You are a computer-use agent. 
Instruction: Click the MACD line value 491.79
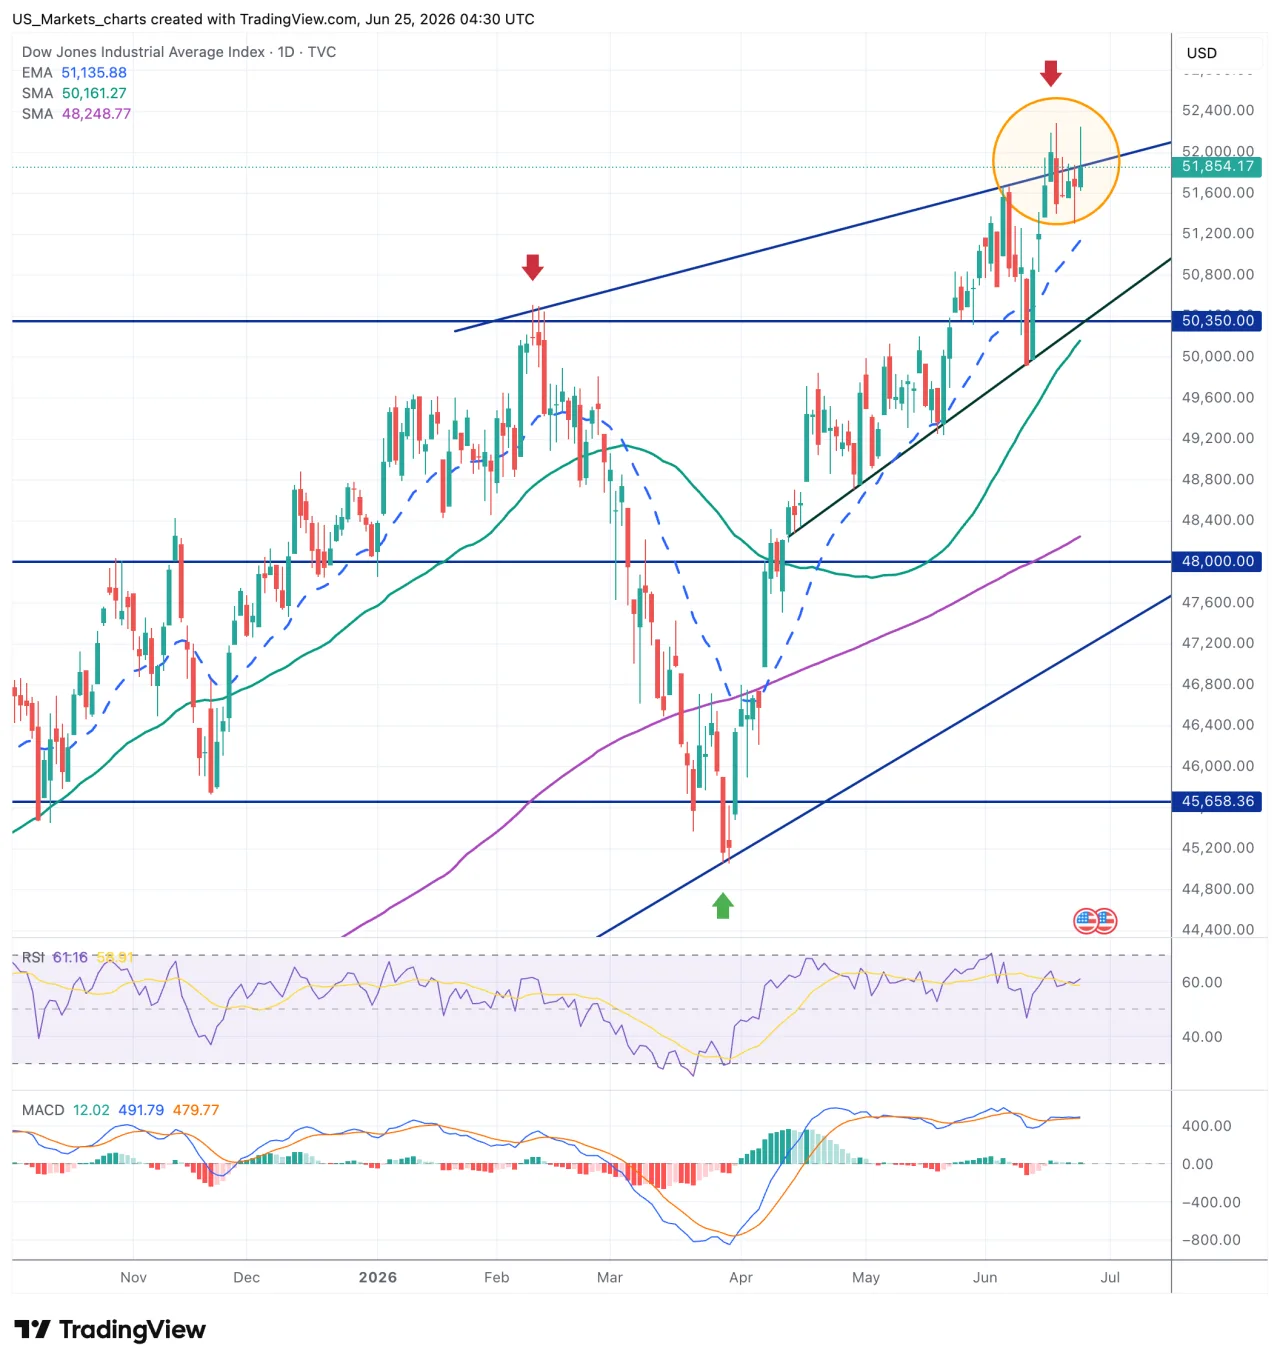141,1110
